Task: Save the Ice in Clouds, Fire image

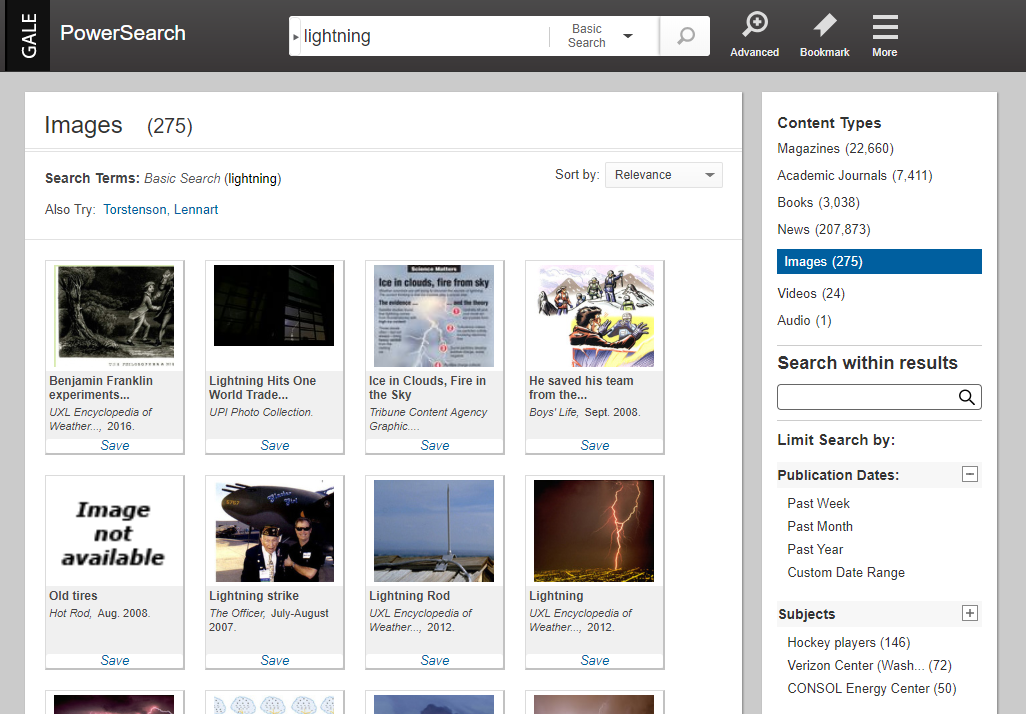Action: [434, 445]
